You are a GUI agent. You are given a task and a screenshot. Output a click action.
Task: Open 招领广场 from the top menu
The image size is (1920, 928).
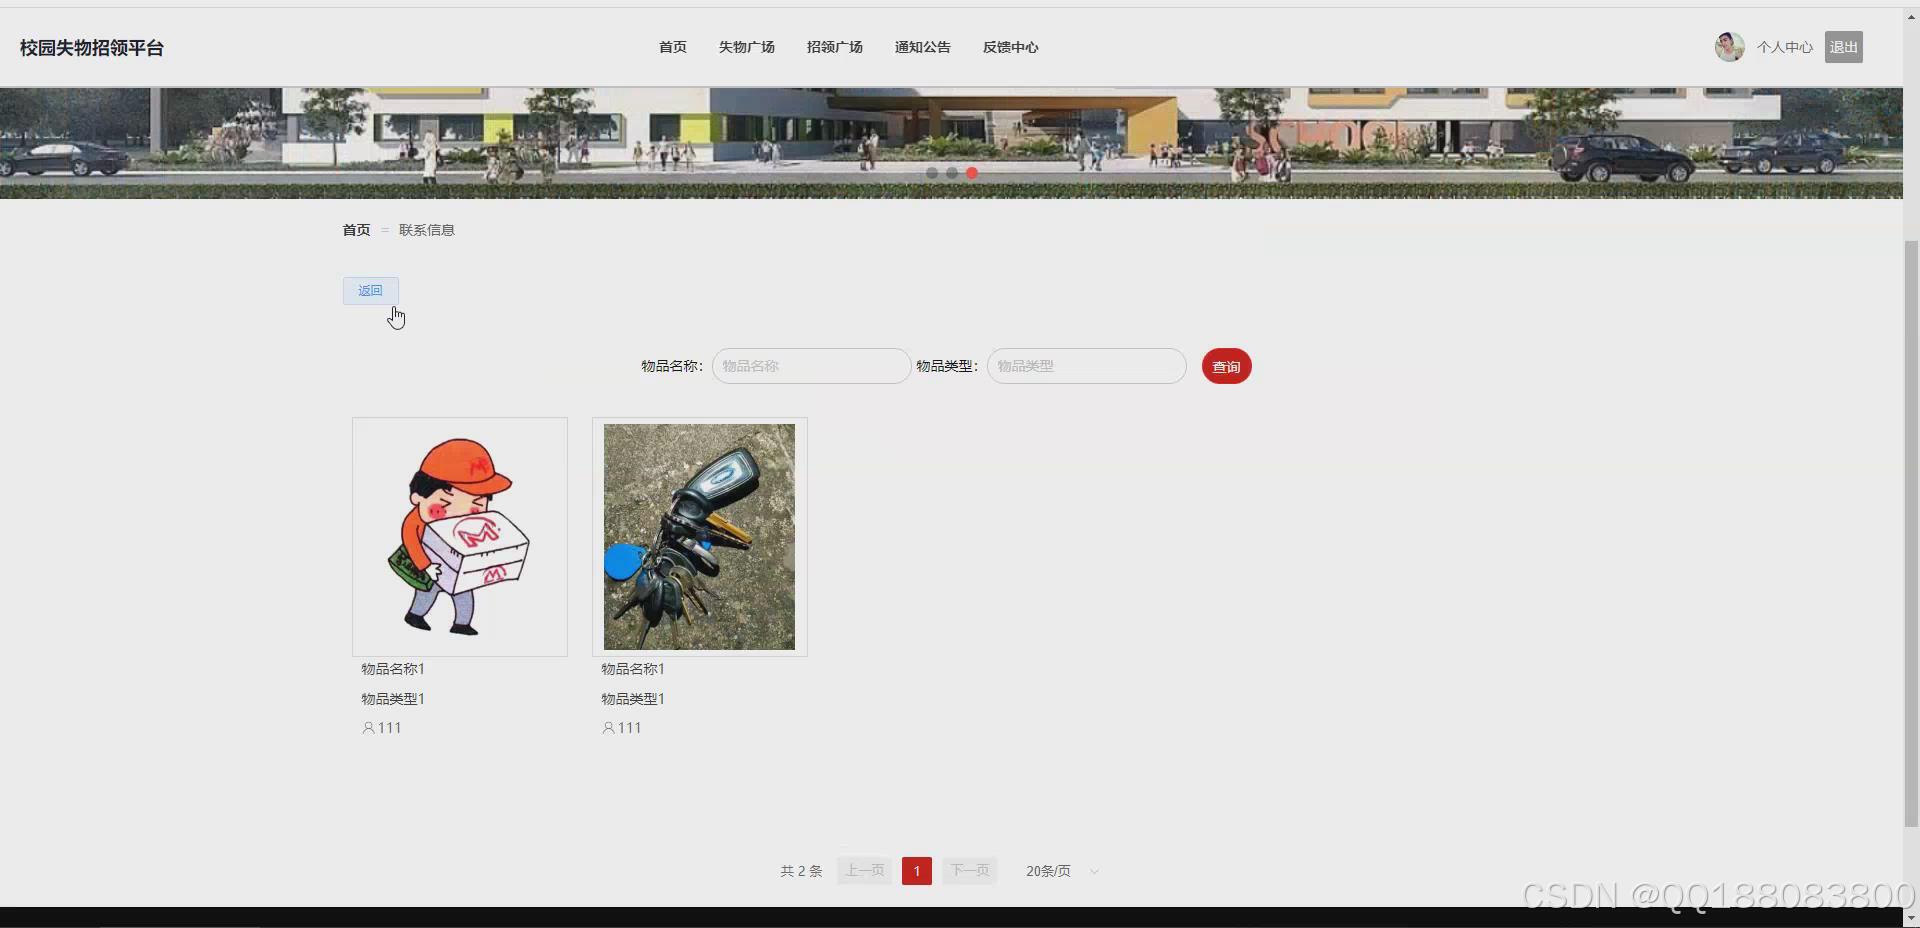tap(834, 47)
